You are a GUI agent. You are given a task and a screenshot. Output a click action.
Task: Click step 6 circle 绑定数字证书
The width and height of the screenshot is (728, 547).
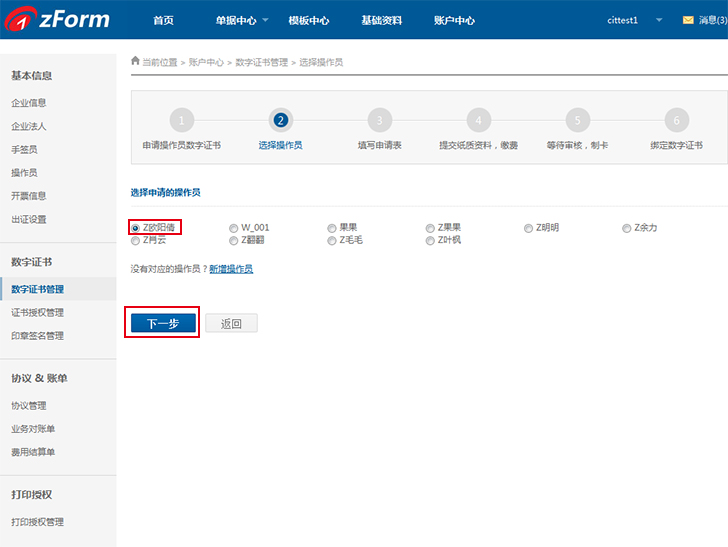(676, 120)
